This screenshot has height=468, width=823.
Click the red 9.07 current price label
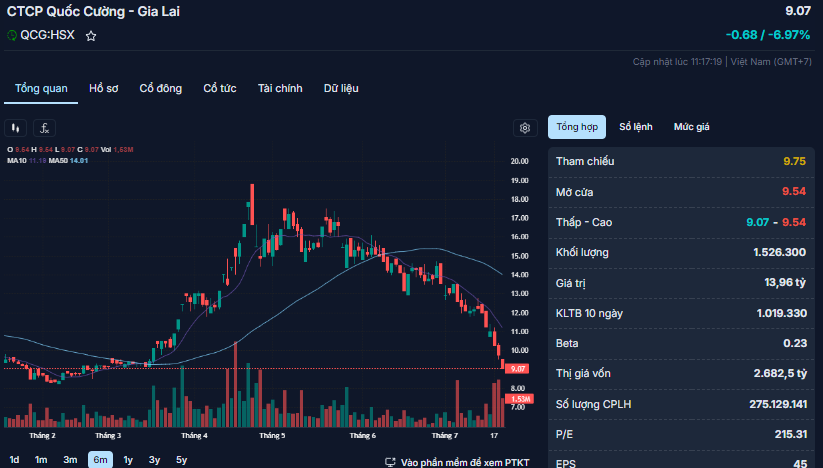pos(518,369)
